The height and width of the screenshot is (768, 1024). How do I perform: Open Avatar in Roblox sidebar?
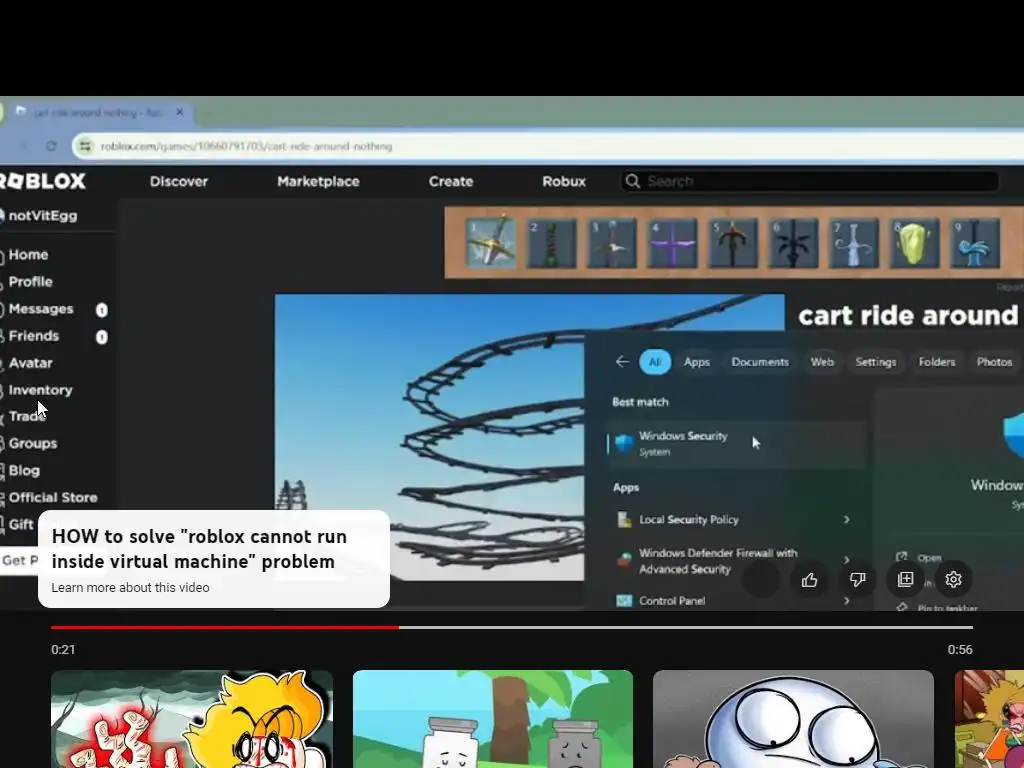[x=30, y=363]
